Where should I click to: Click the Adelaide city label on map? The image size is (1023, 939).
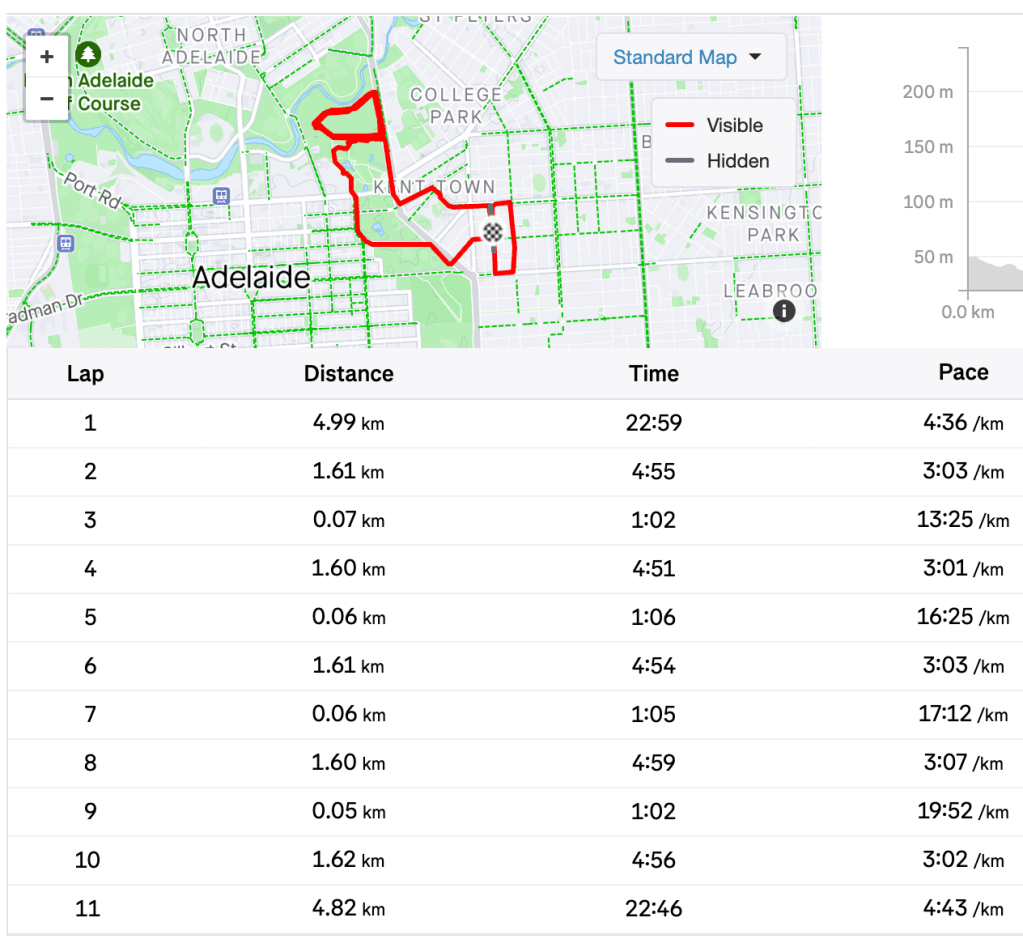click(251, 277)
